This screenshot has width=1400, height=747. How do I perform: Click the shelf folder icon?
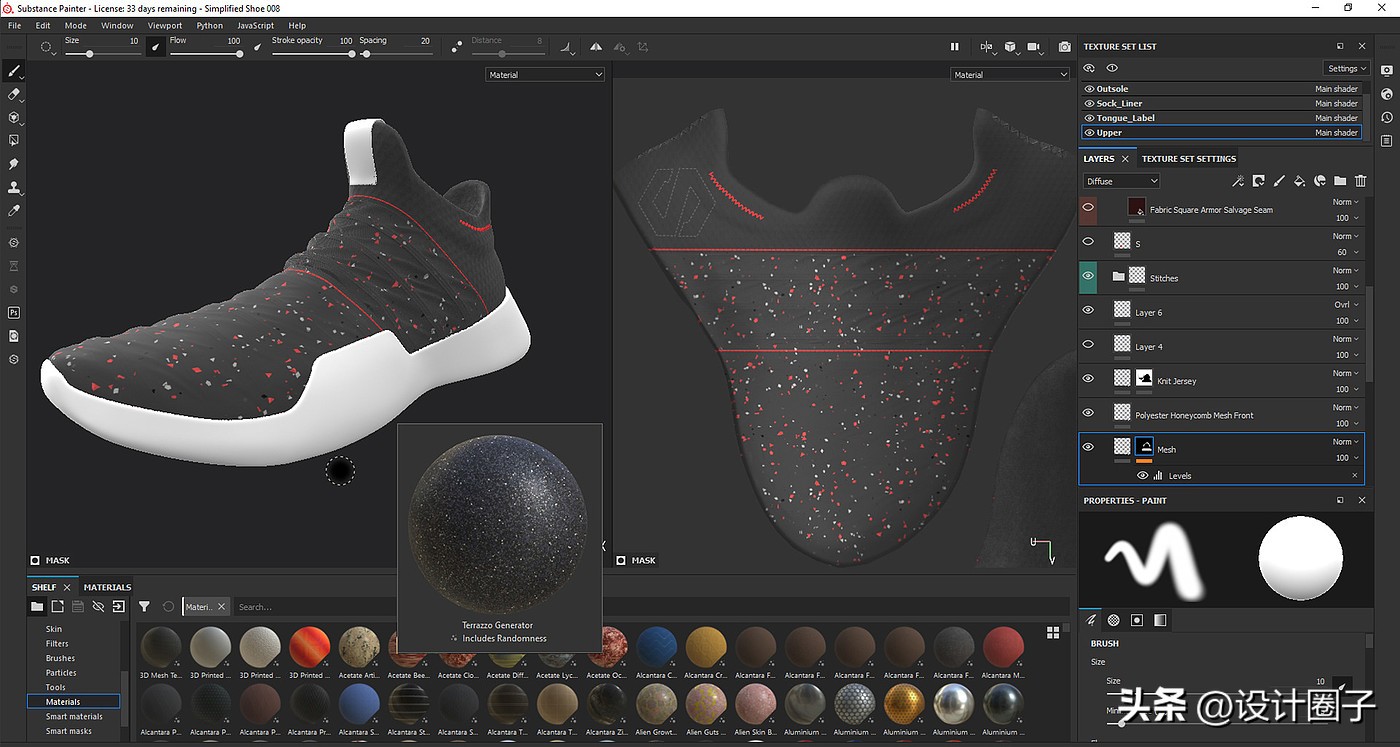pyautogui.click(x=37, y=606)
